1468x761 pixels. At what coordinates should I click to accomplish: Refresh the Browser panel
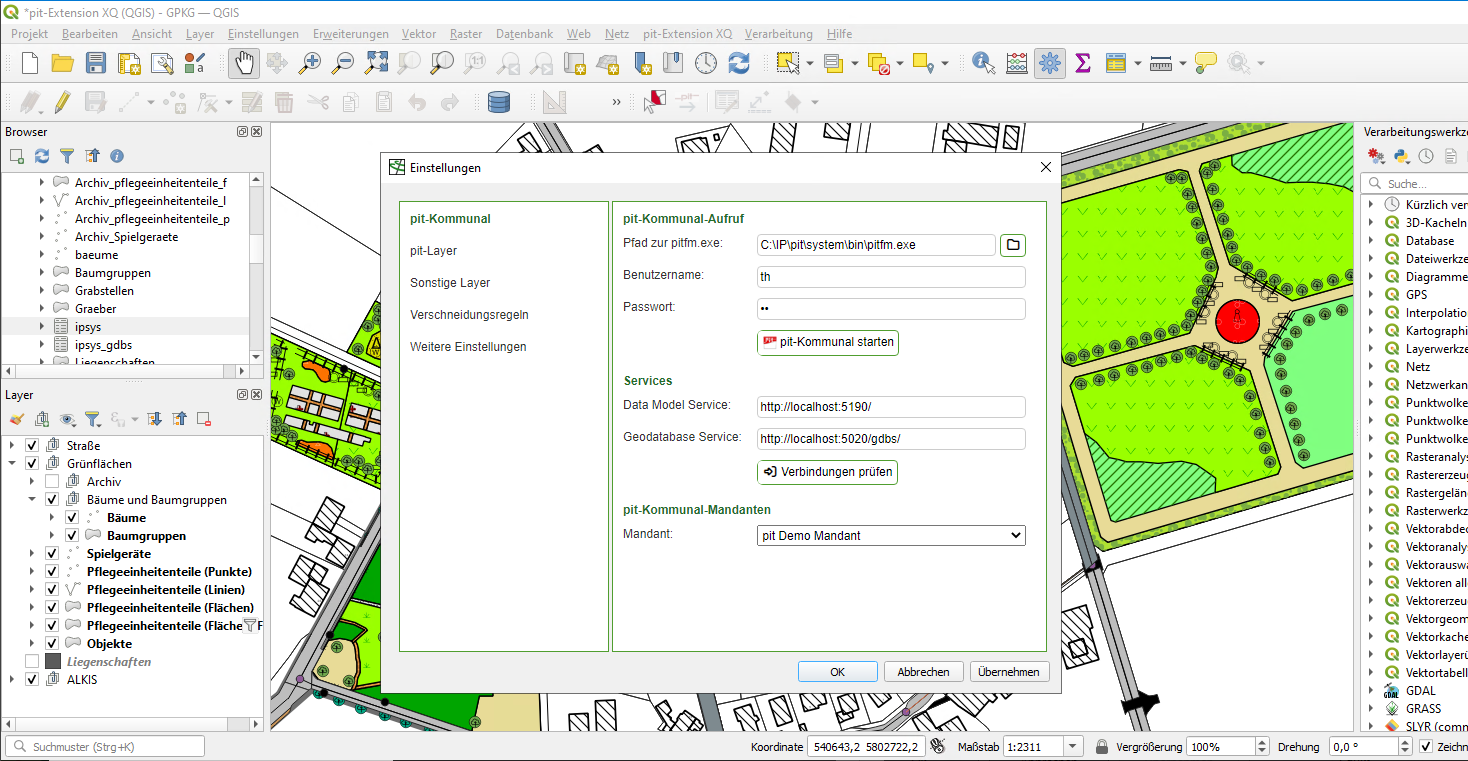40,156
